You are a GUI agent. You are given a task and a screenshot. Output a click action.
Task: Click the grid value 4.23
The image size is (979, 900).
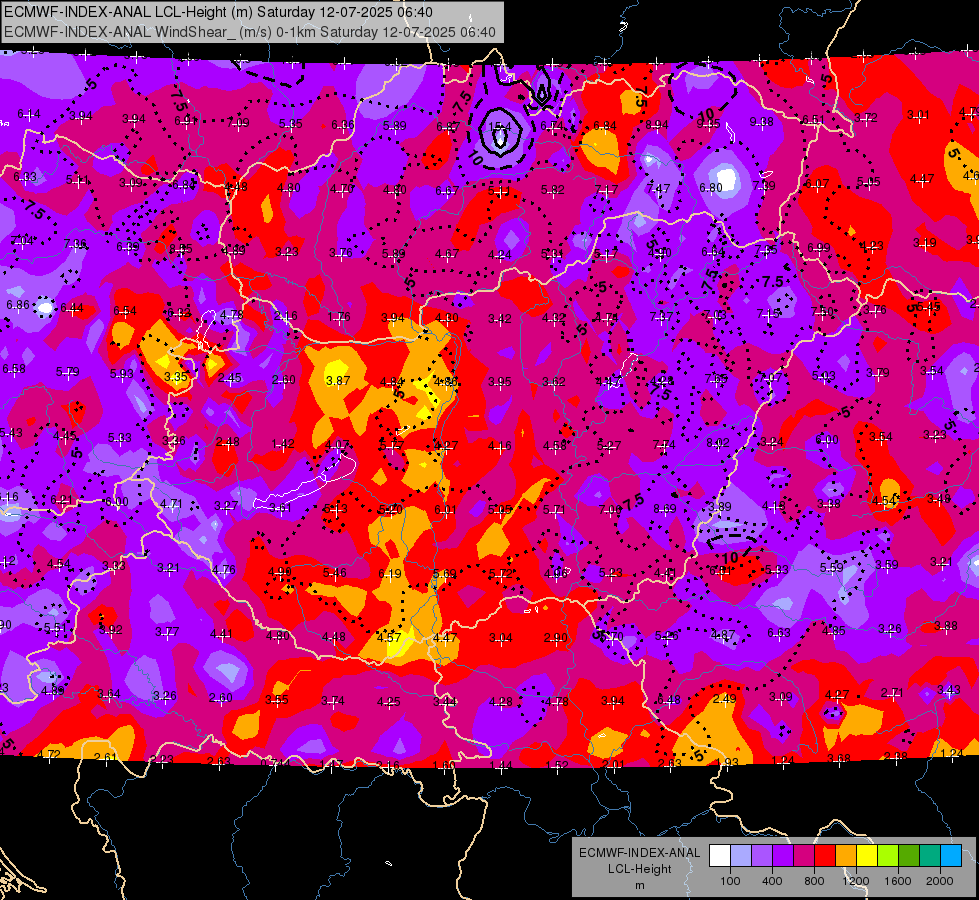point(872,245)
